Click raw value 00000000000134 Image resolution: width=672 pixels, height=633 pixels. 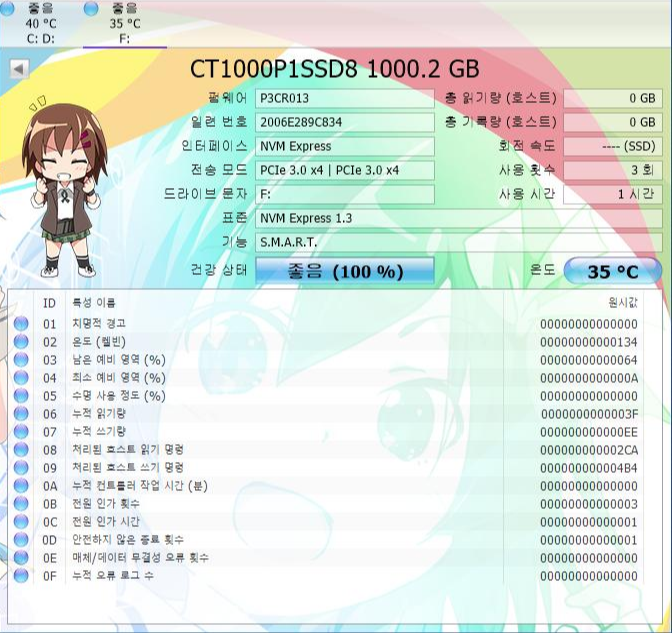(x=589, y=342)
